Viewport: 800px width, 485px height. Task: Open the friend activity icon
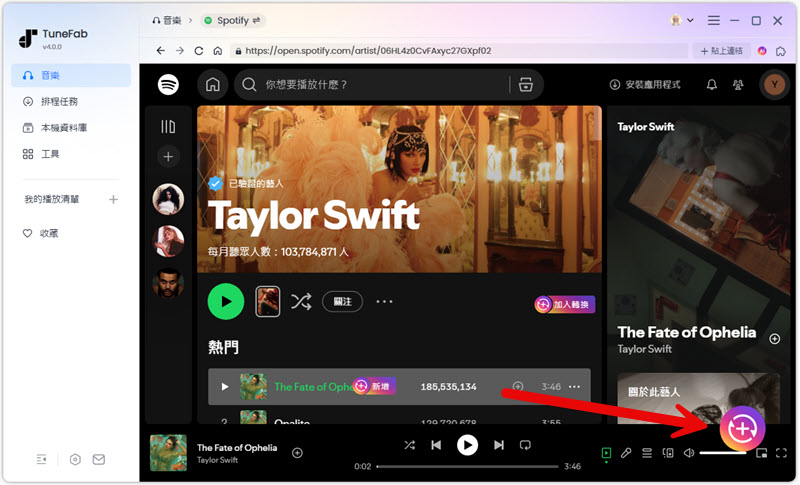coord(738,85)
